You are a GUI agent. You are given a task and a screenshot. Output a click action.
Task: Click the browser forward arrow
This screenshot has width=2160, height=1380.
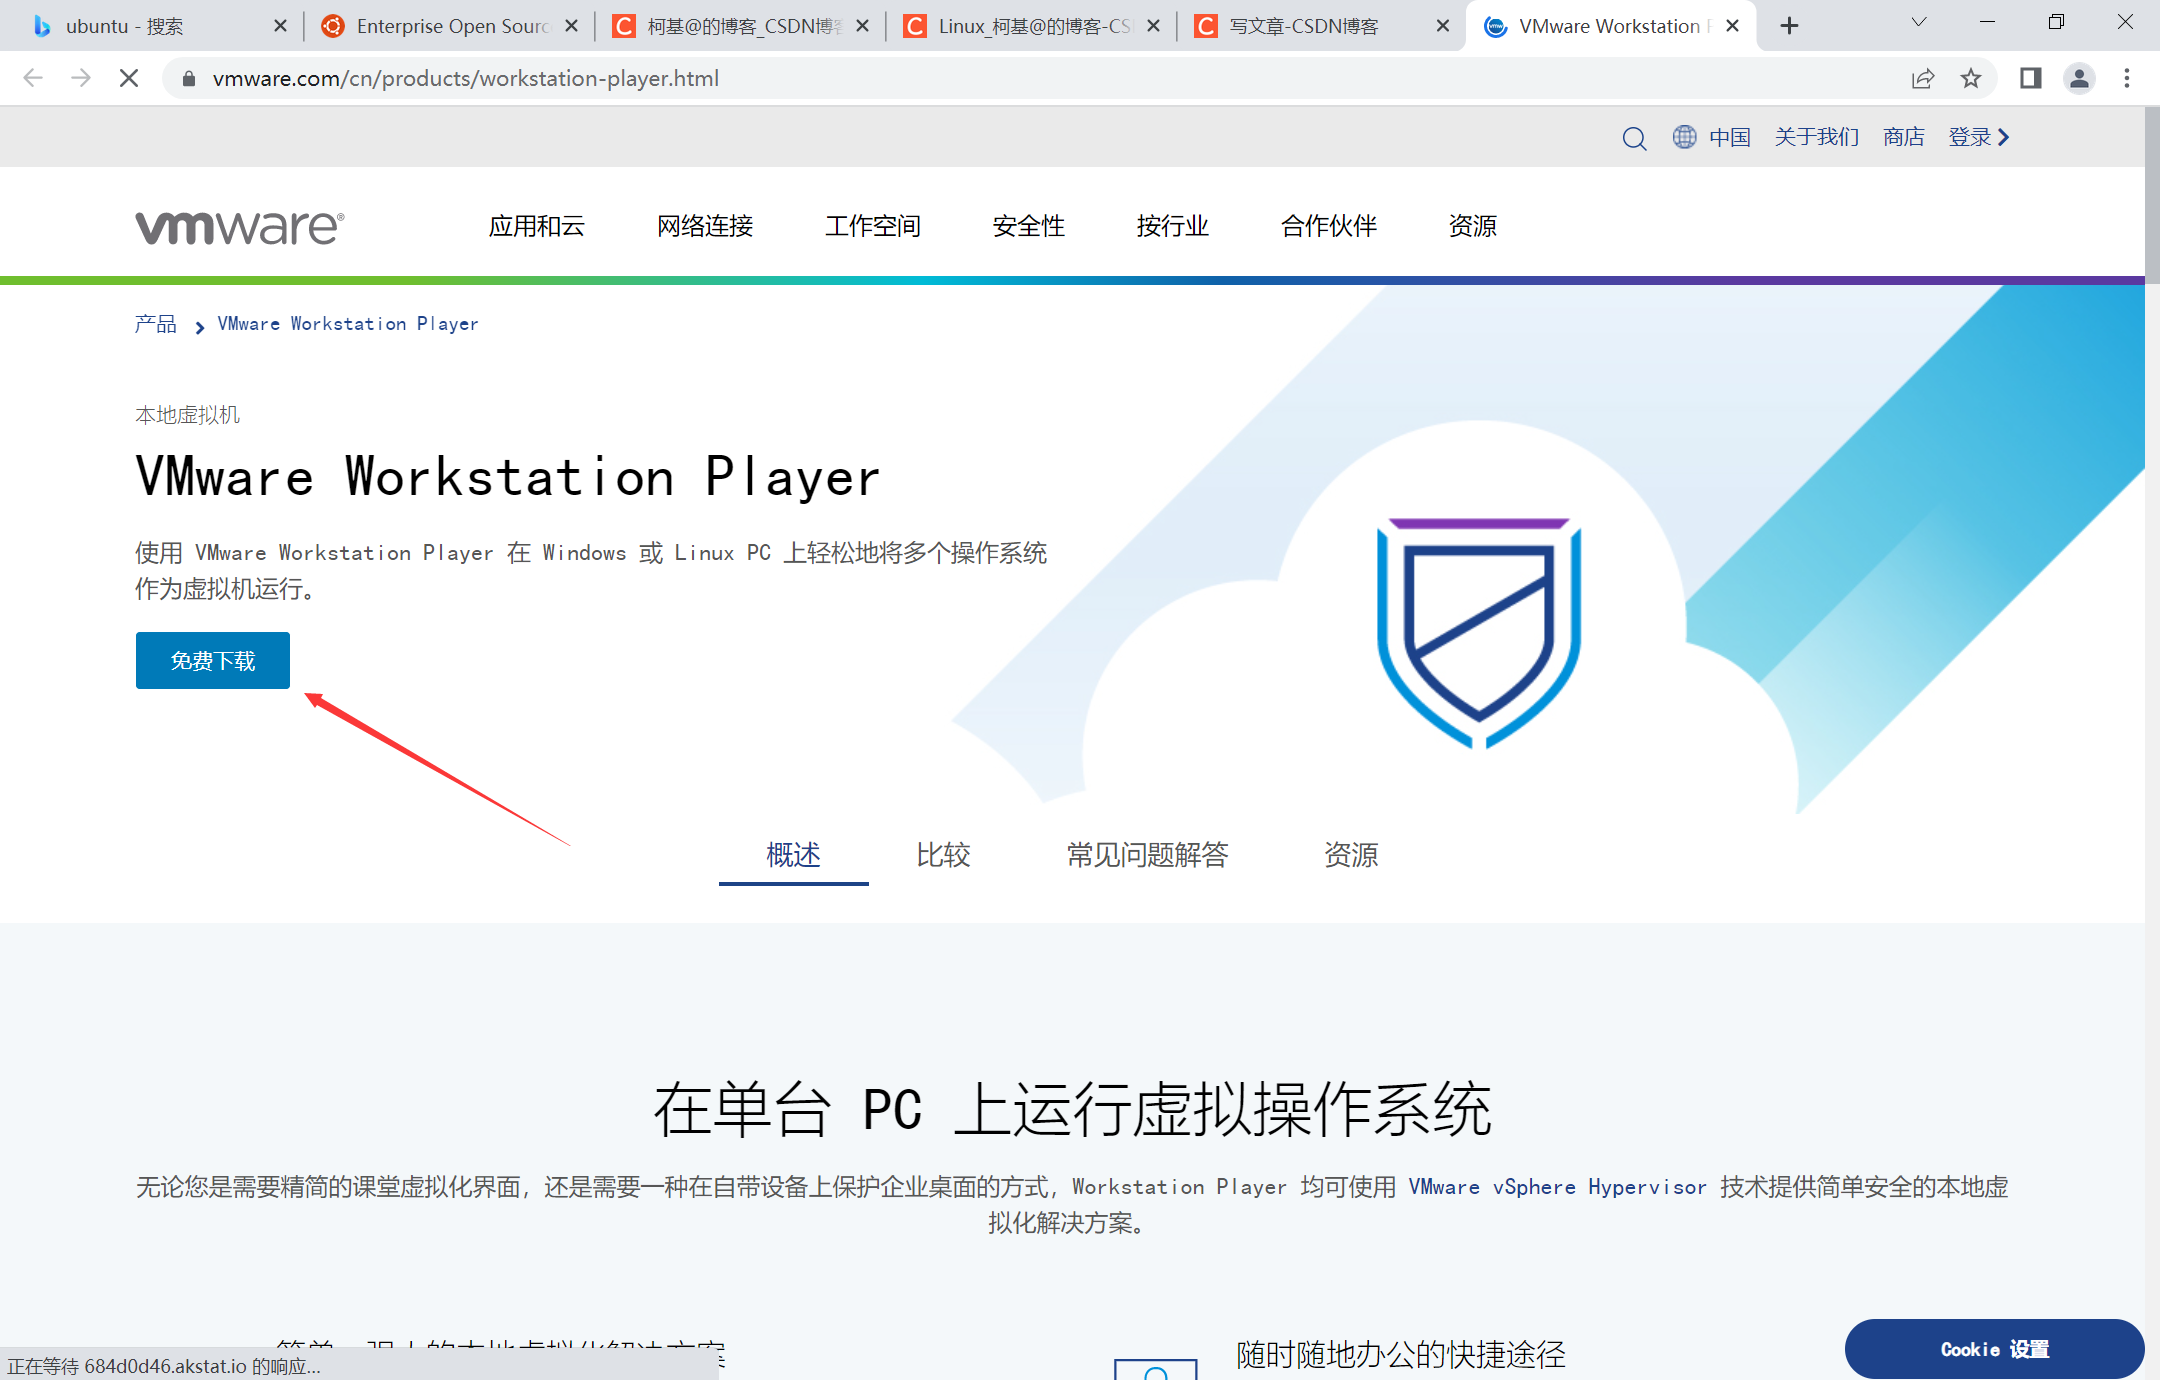(81, 78)
